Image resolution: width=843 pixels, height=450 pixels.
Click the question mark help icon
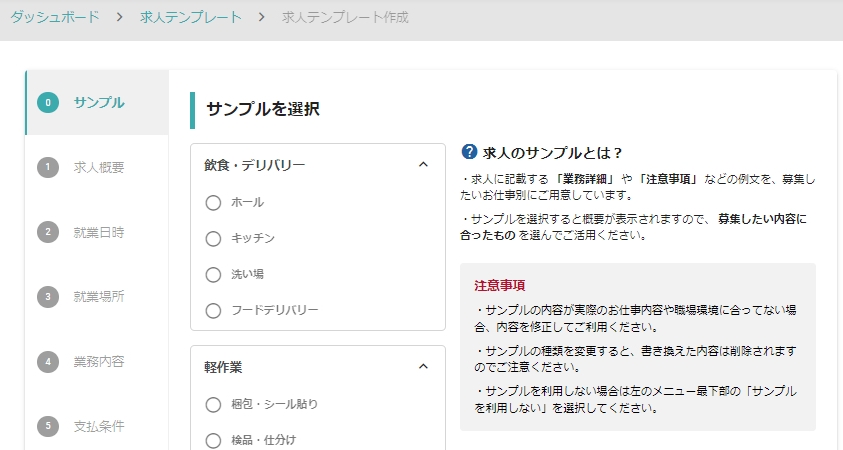pyautogui.click(x=469, y=152)
